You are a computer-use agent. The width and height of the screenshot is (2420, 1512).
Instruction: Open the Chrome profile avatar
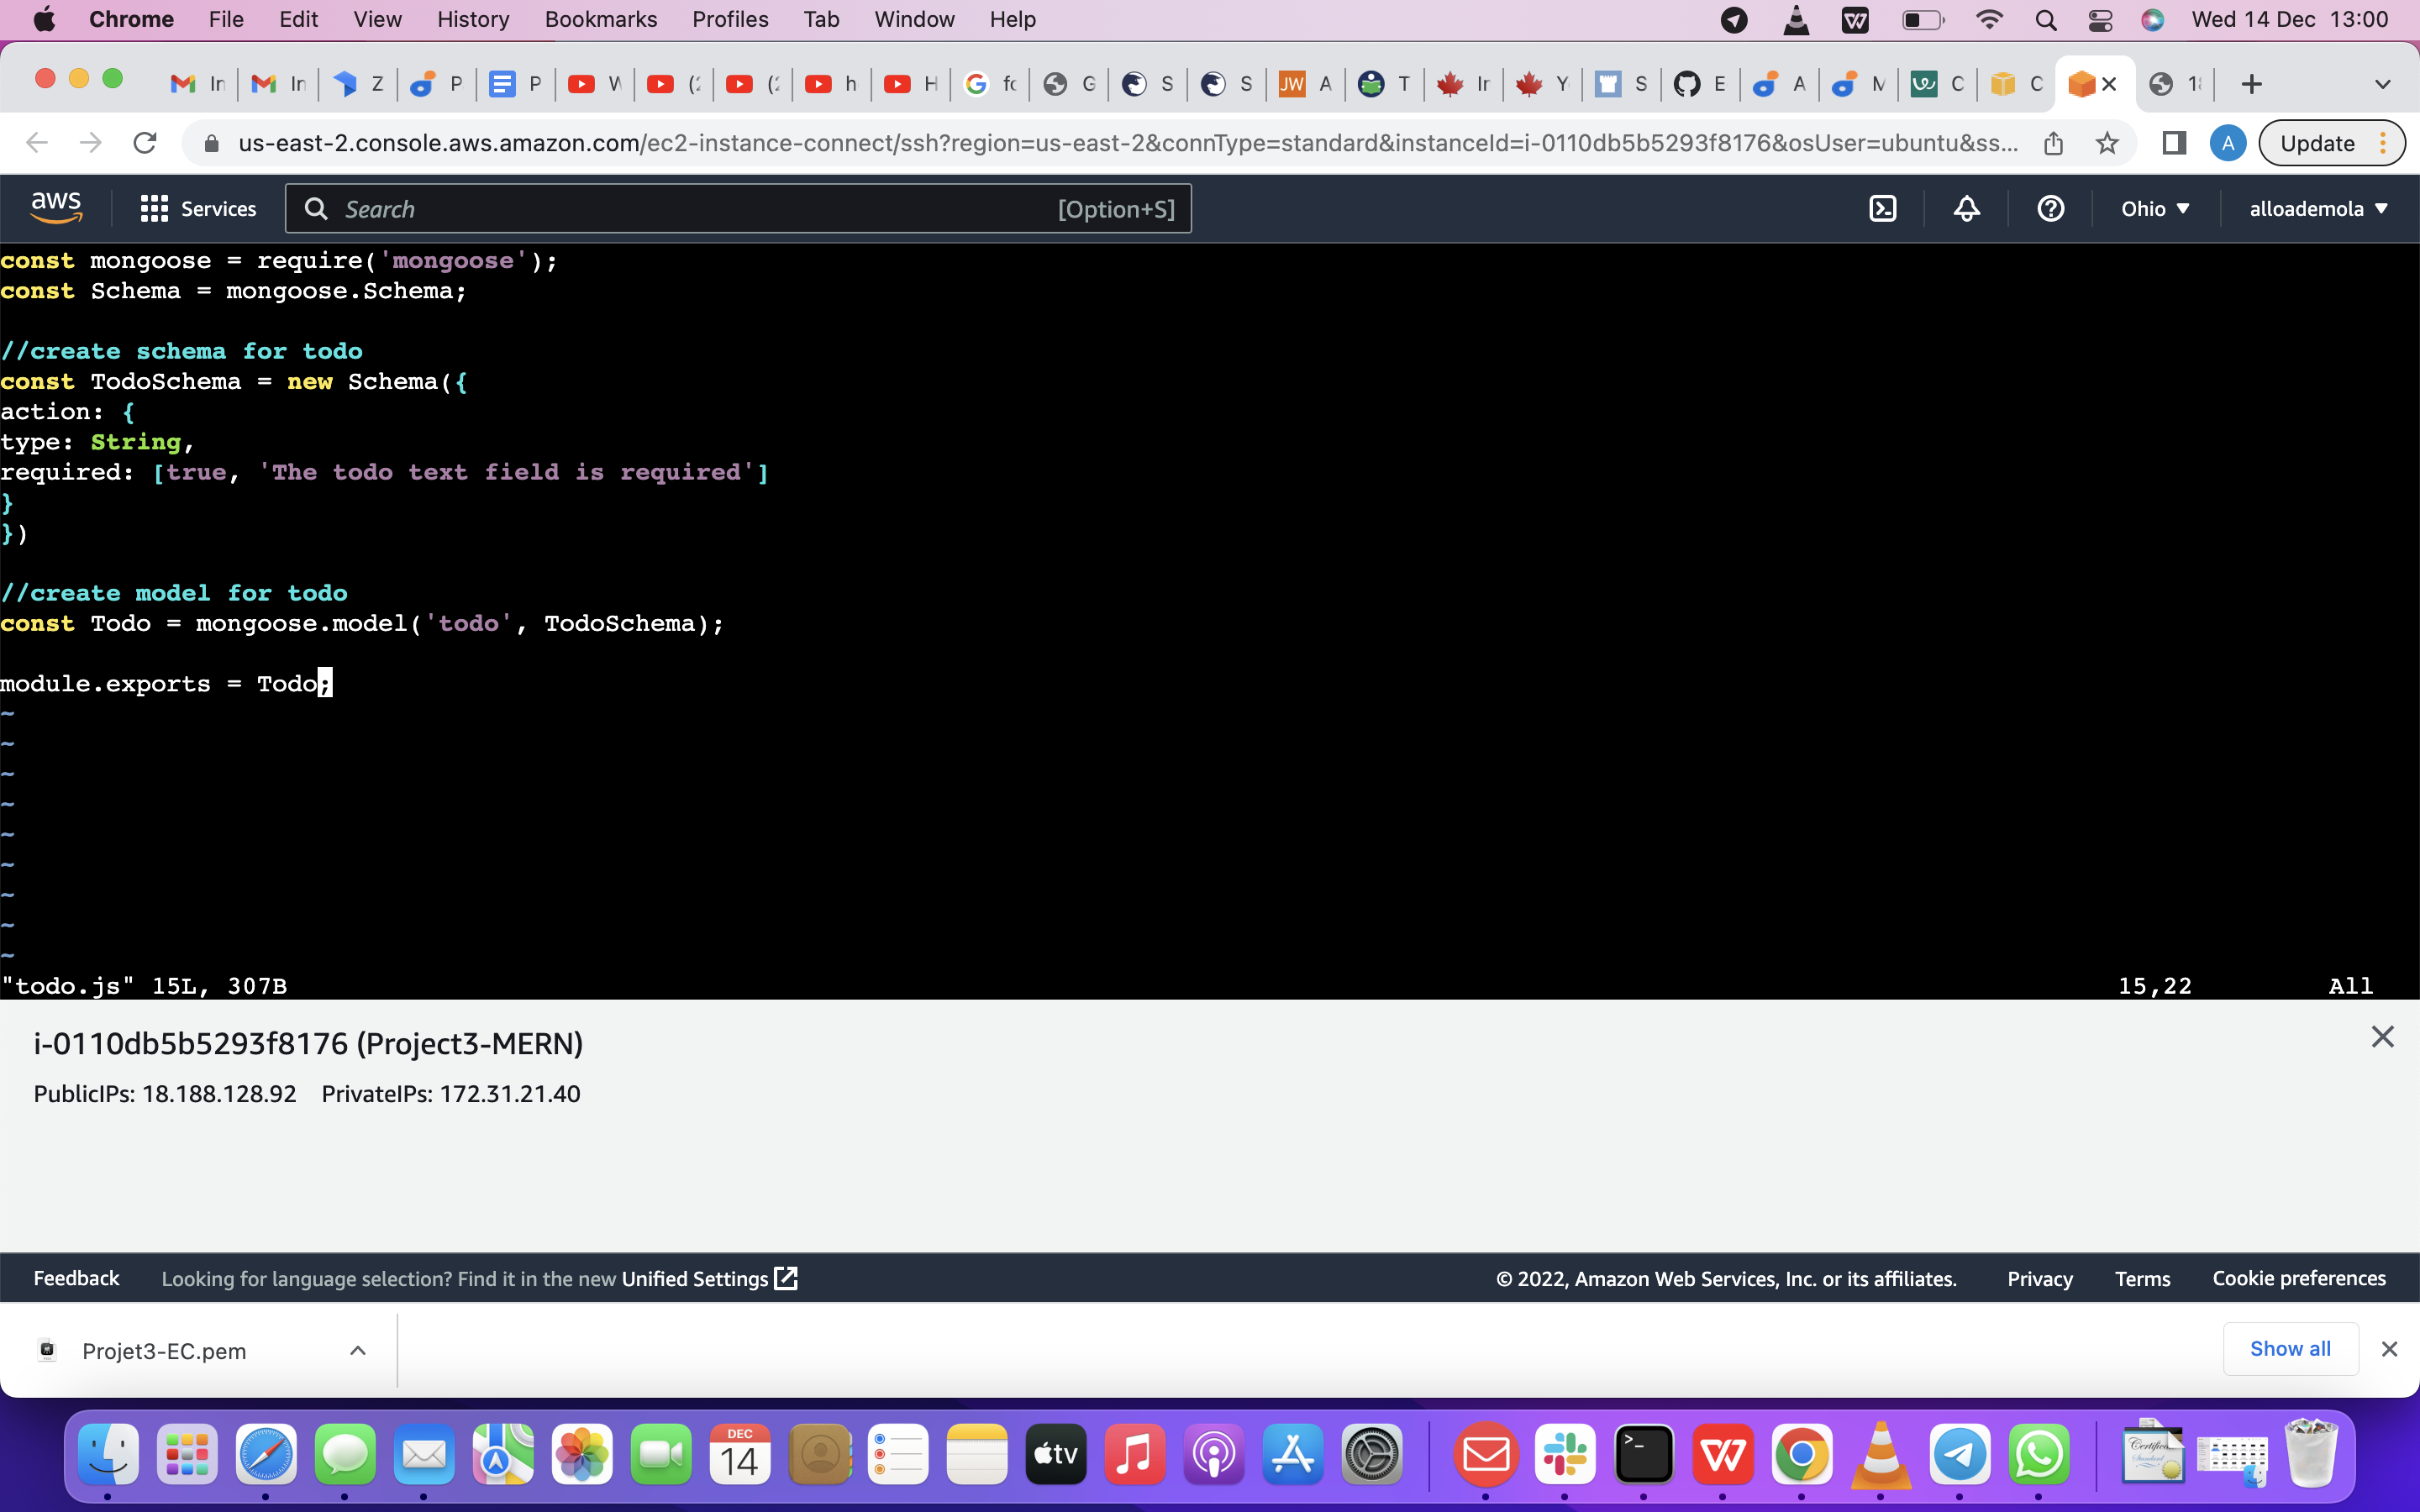(x=2228, y=143)
